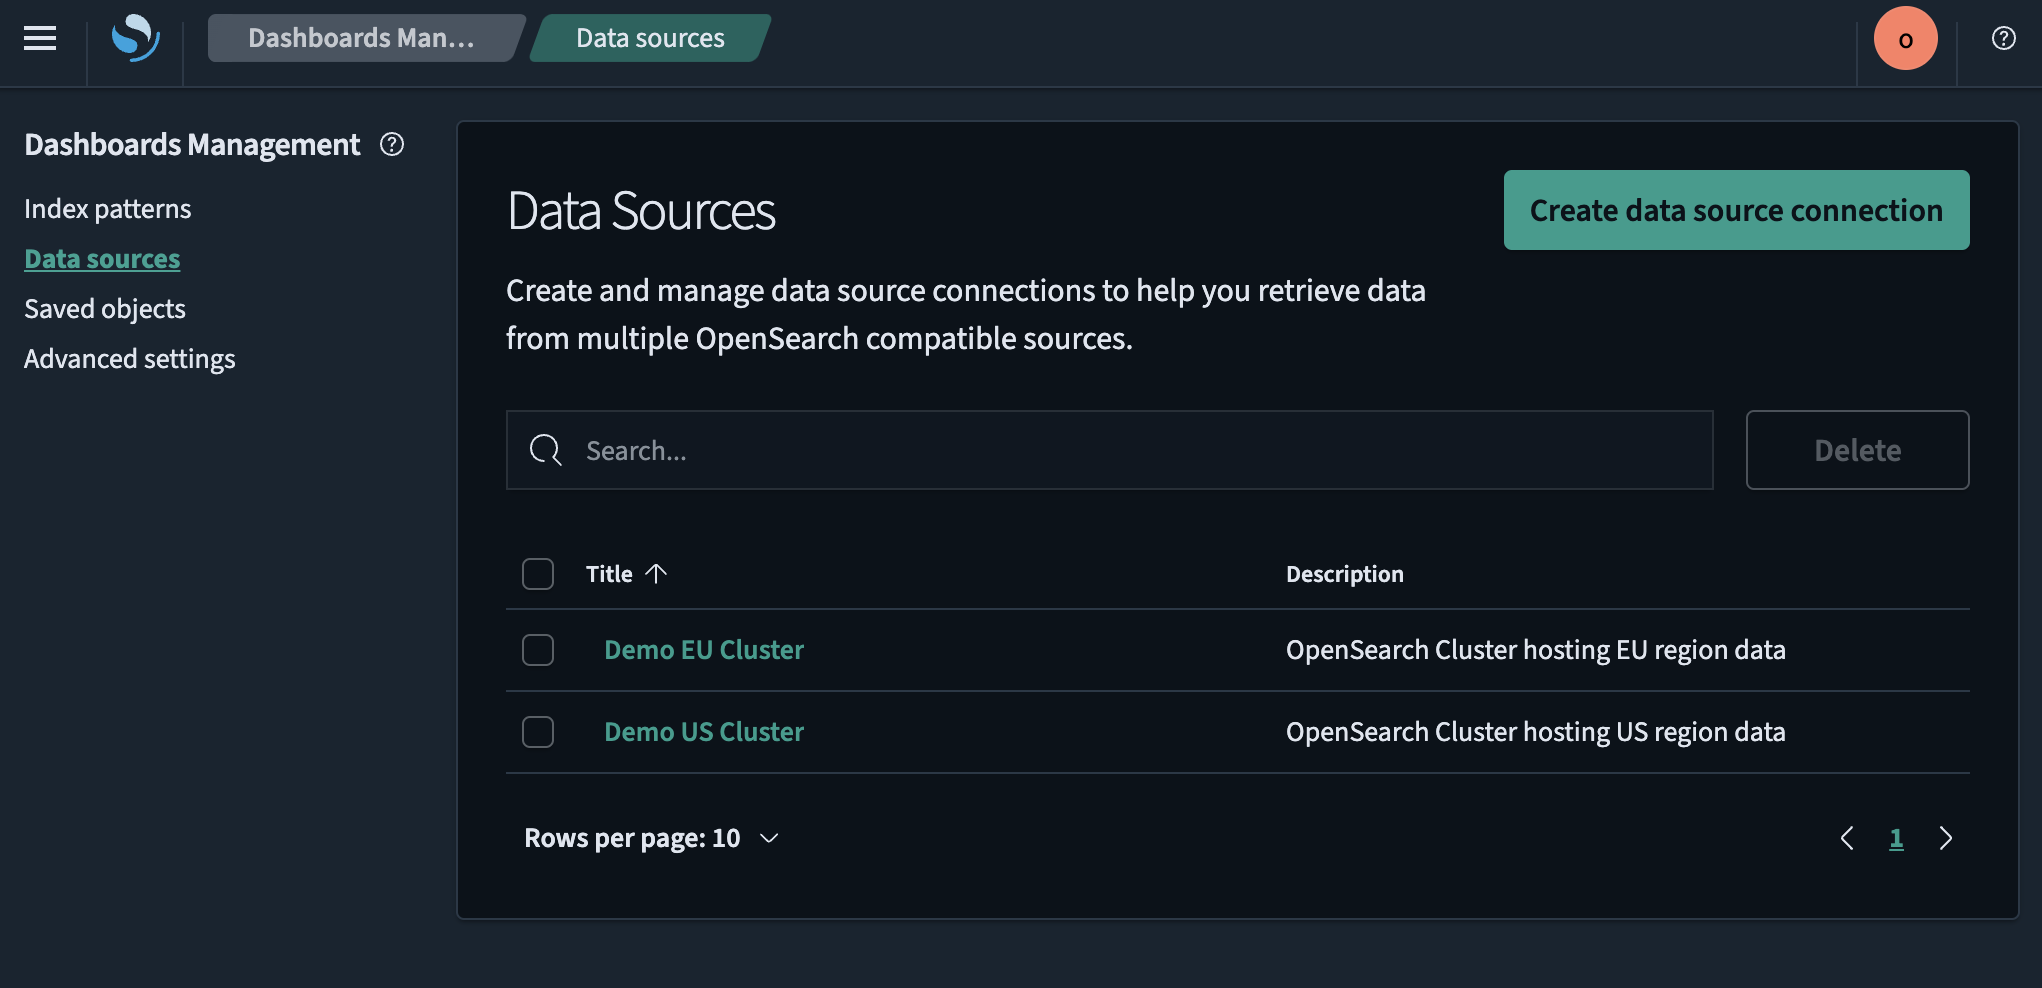The image size is (2042, 988).
Task: Click the Description column header
Action: click(x=1344, y=574)
